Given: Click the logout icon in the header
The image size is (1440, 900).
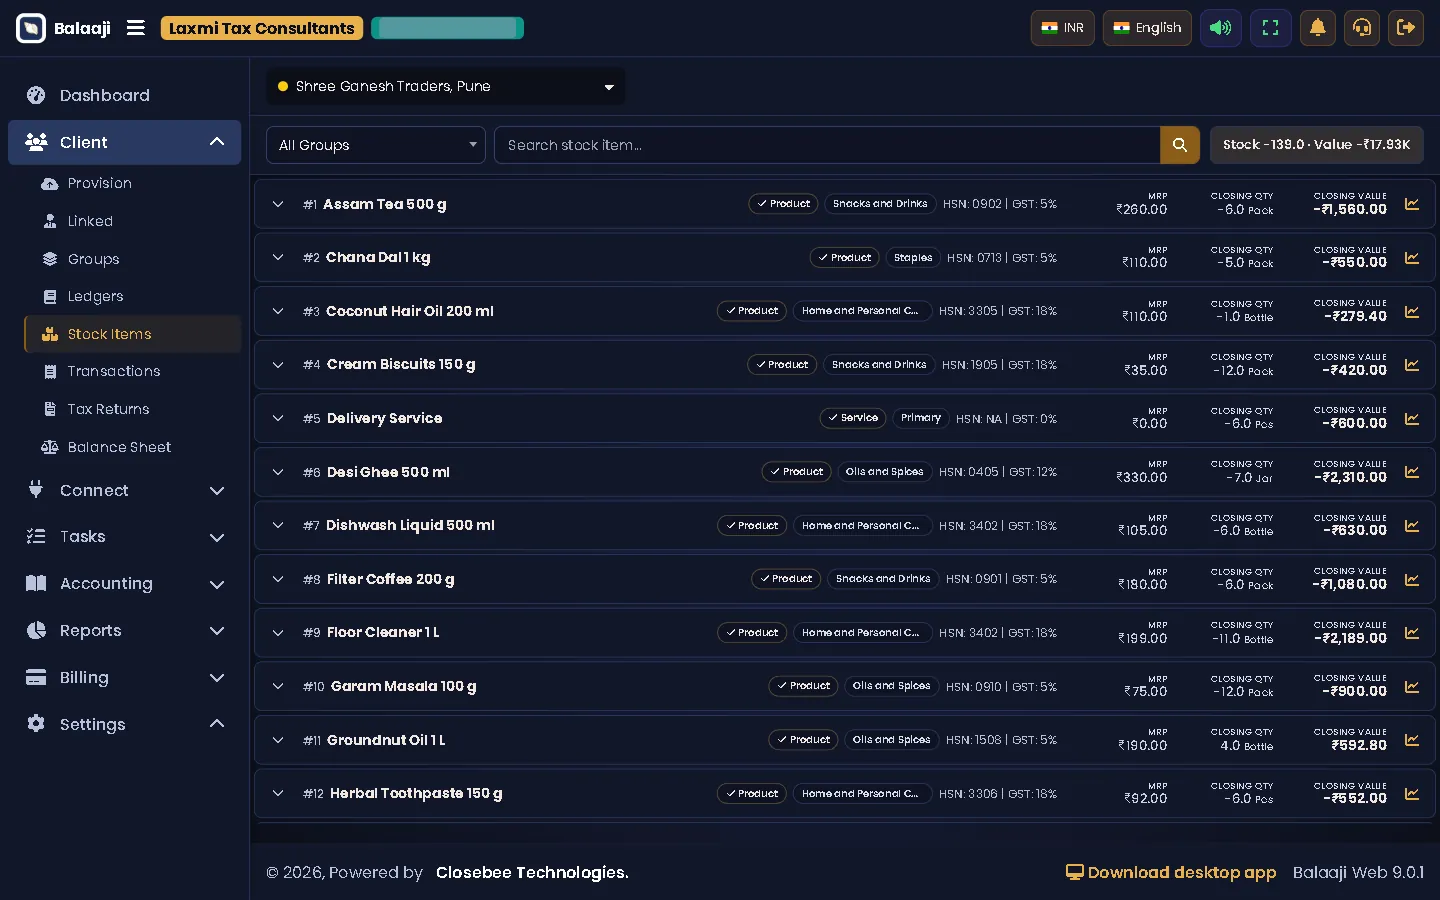Looking at the screenshot, I should (1406, 28).
